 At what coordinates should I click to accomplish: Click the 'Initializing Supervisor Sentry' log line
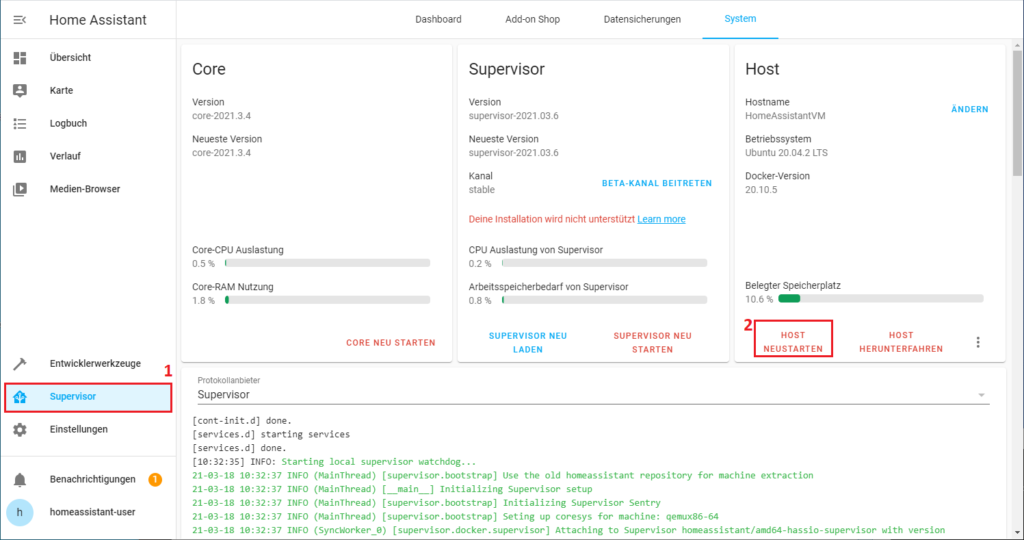pyautogui.click(x=426, y=503)
